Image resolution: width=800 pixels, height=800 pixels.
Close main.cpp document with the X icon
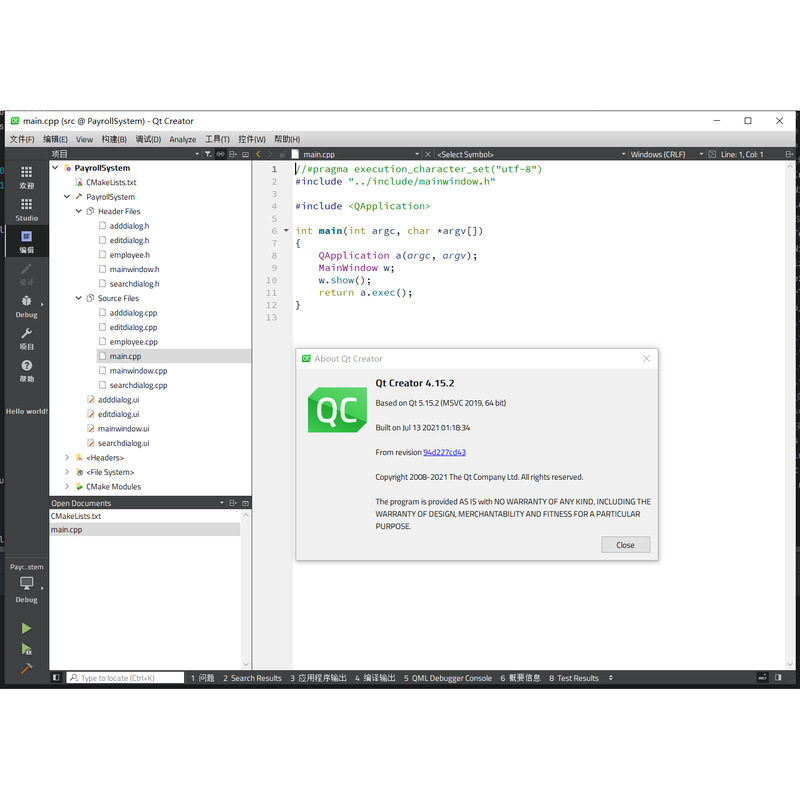click(428, 154)
